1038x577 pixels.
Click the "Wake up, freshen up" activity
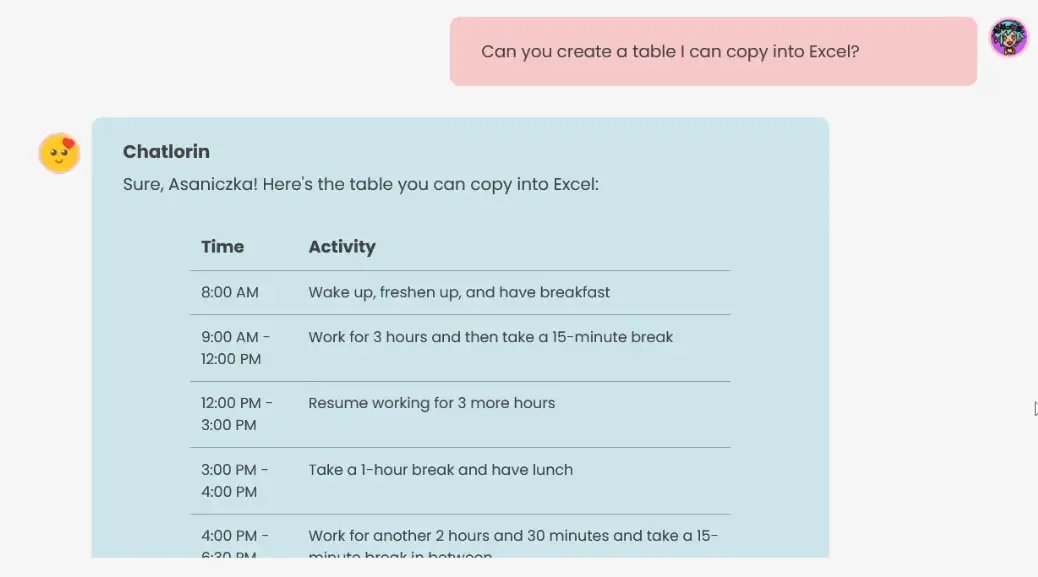[x=459, y=293]
